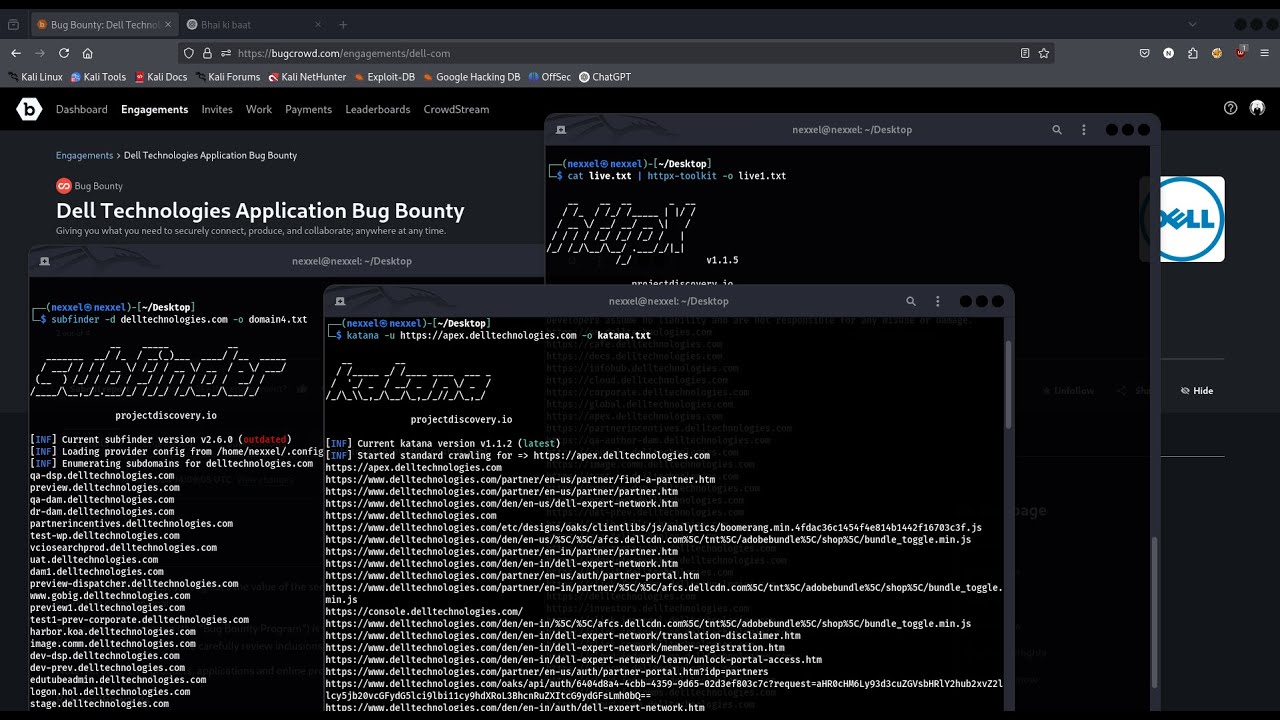
Task: Open the Kali NetHunter bookmark
Action: pyautogui.click(x=307, y=77)
